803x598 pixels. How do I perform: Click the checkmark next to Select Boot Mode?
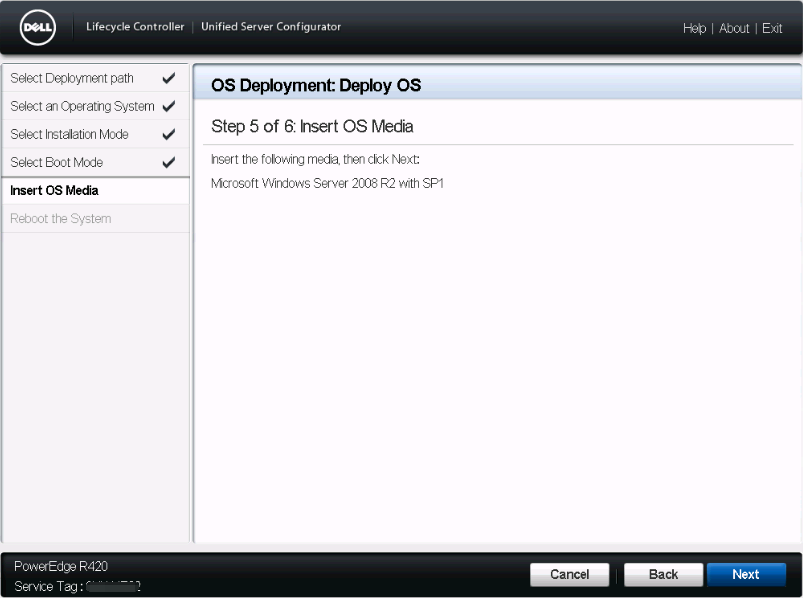[x=168, y=162]
